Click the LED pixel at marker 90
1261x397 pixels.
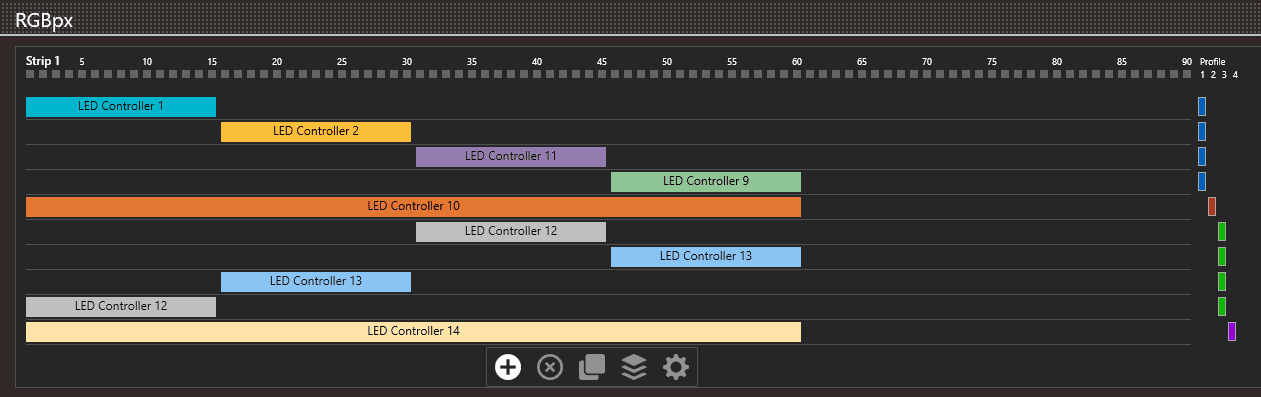[x=1186, y=74]
